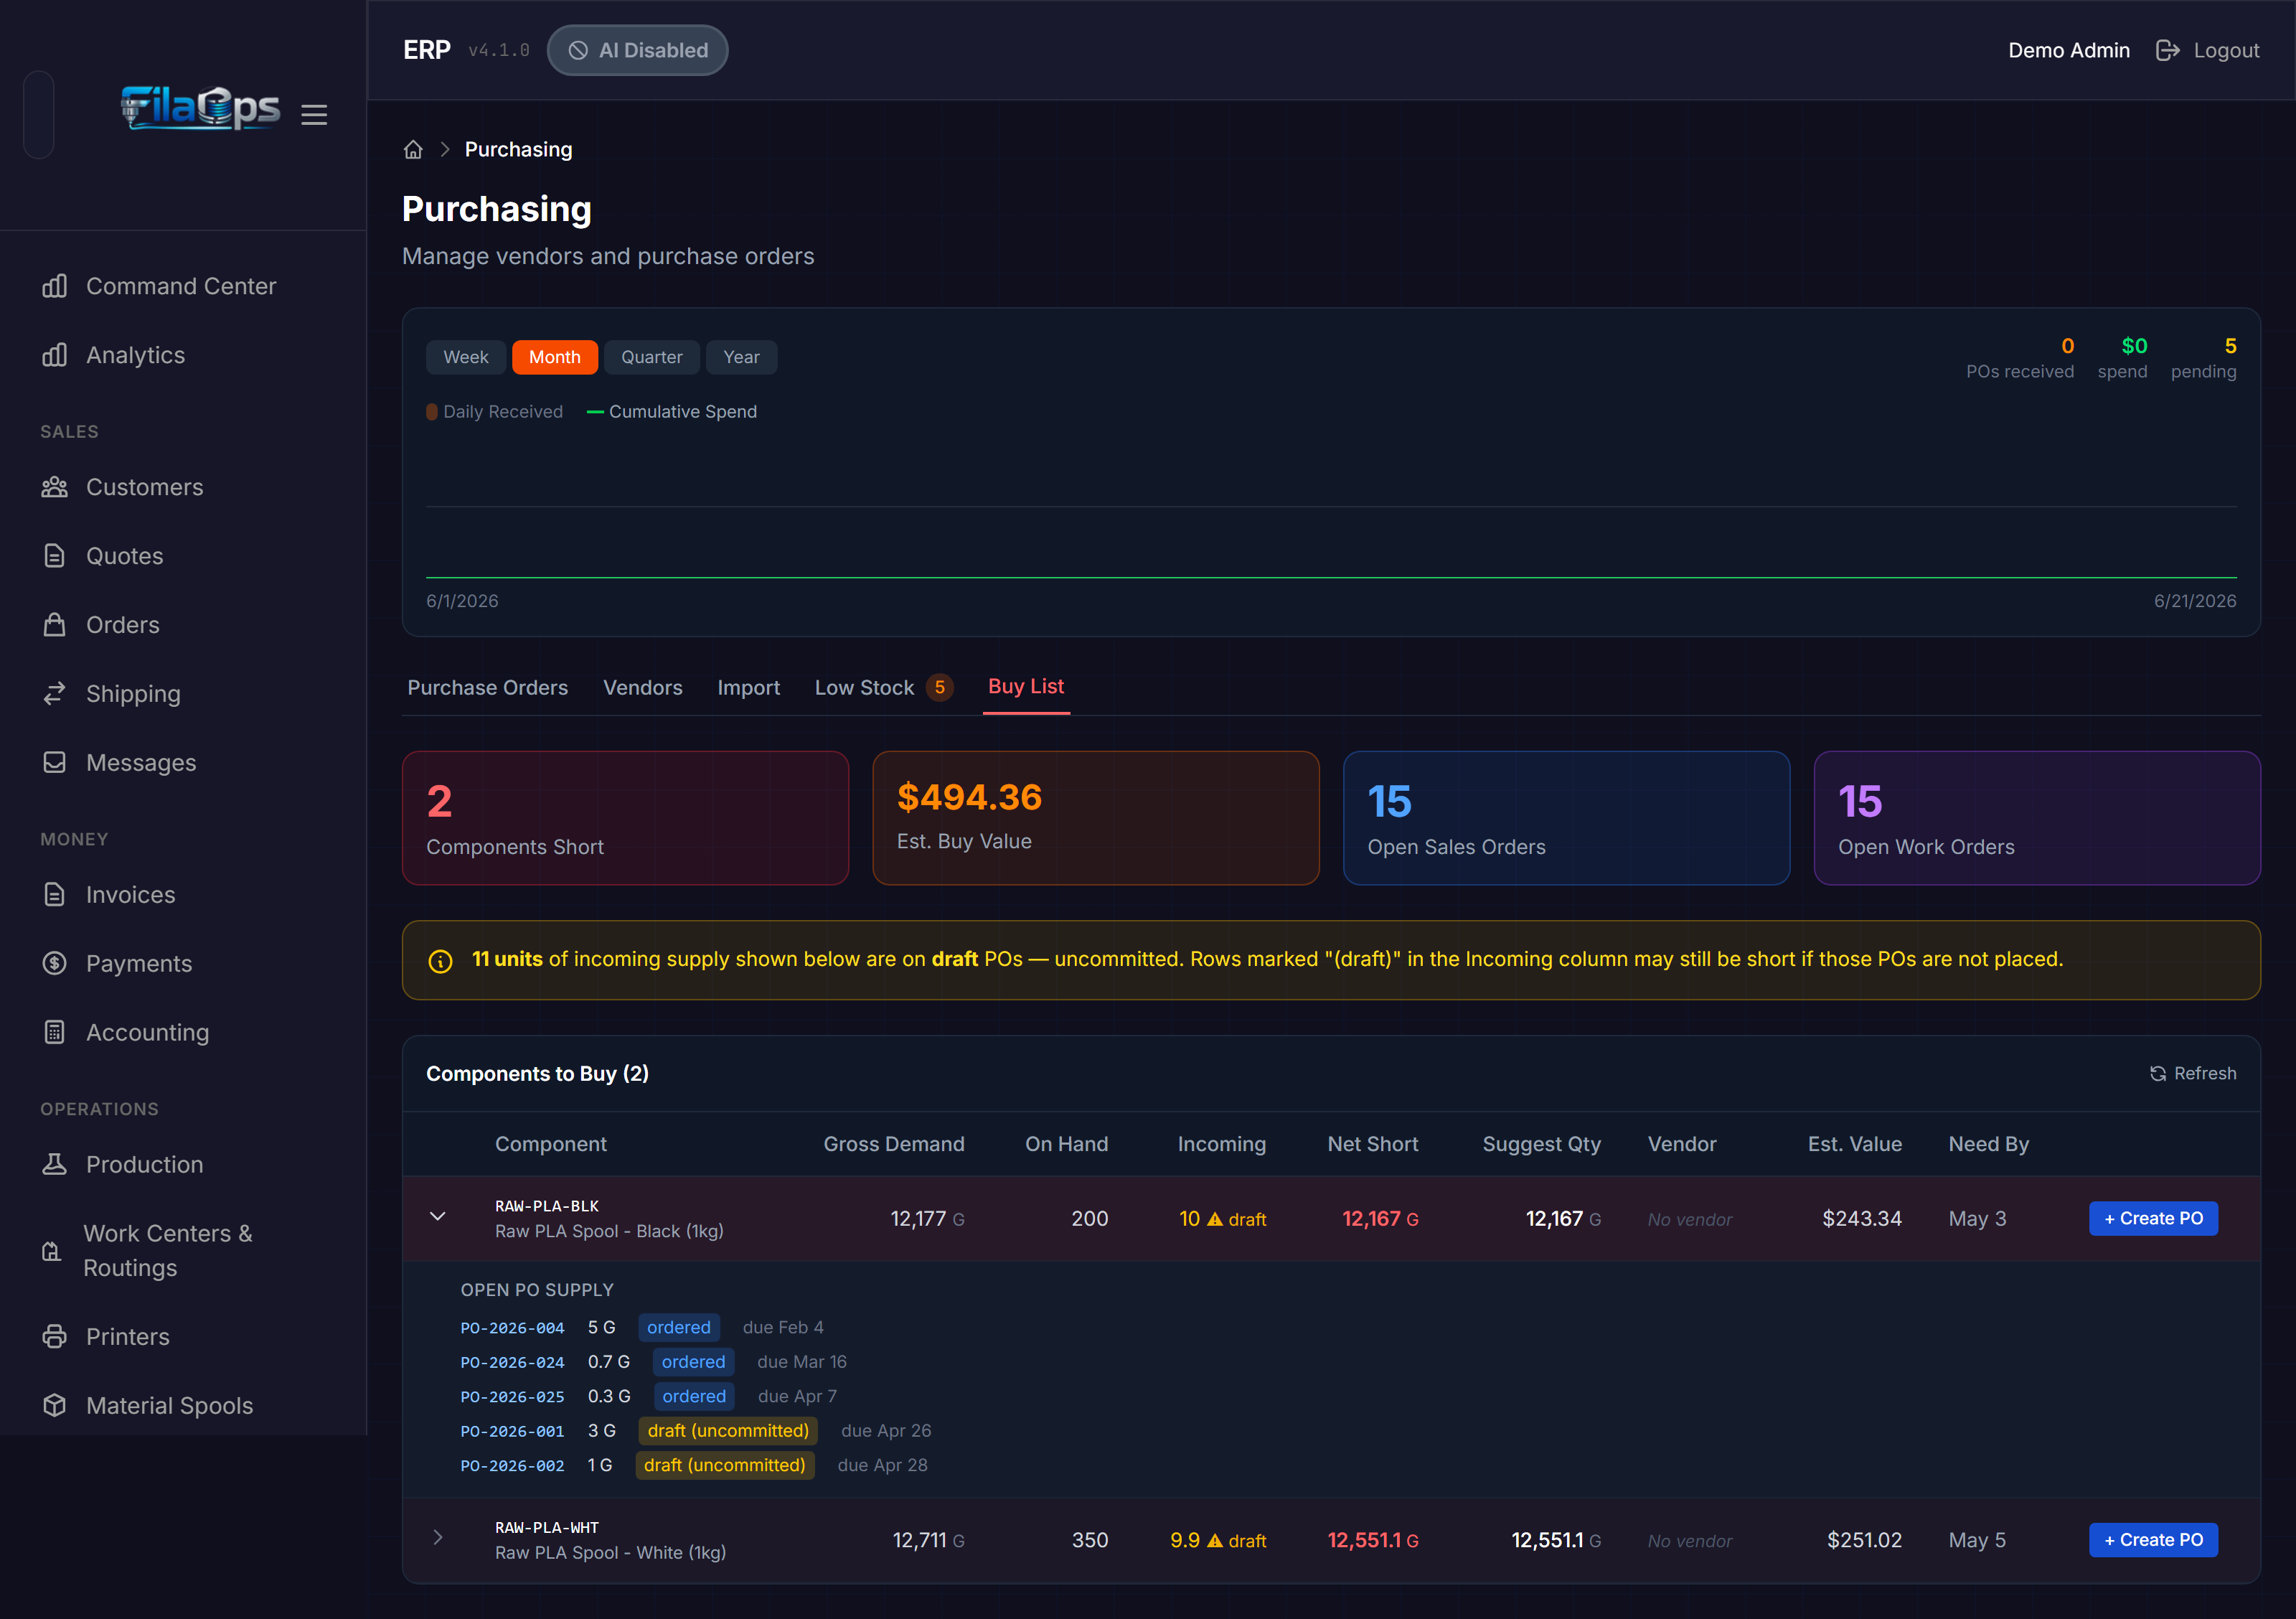Open Command Center from the sidebar
The image size is (2296, 1619).
click(182, 286)
